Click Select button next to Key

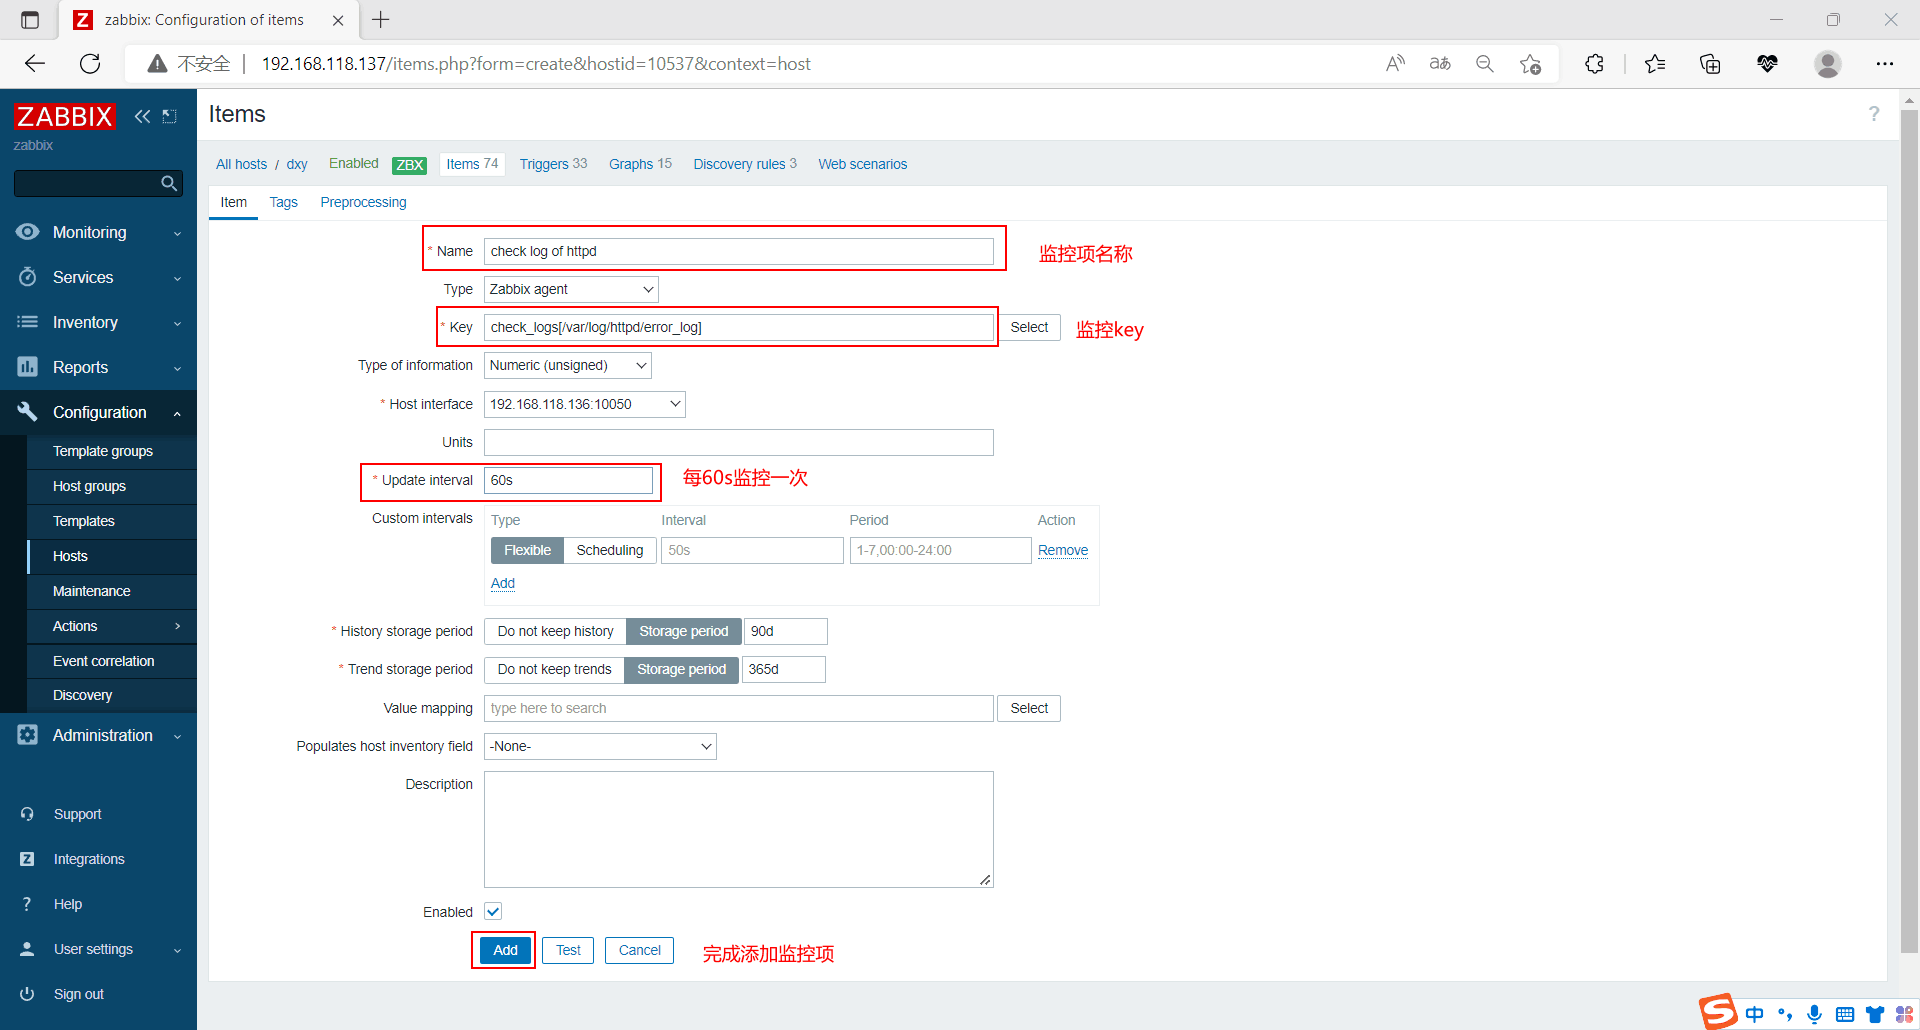click(1029, 327)
